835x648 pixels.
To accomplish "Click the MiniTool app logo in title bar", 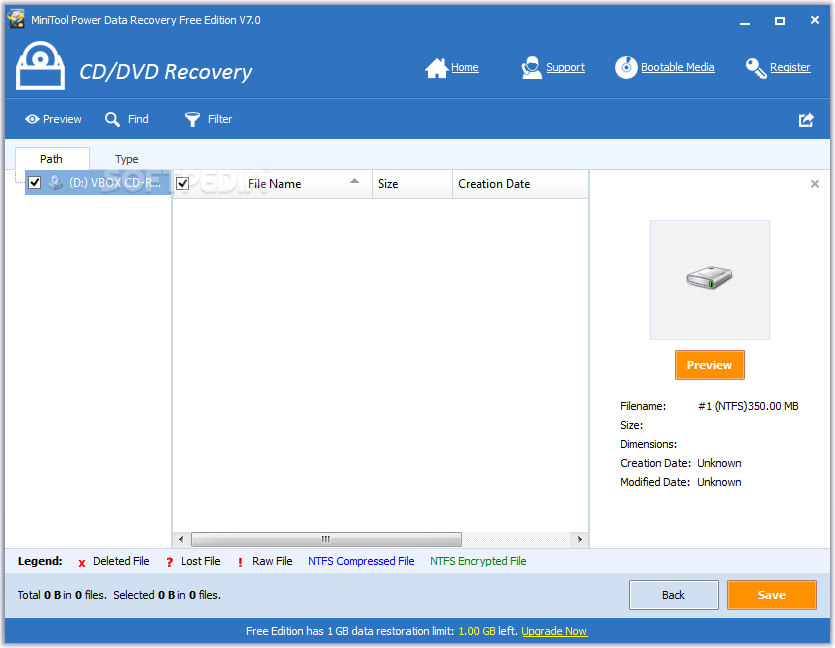I will [x=16, y=20].
